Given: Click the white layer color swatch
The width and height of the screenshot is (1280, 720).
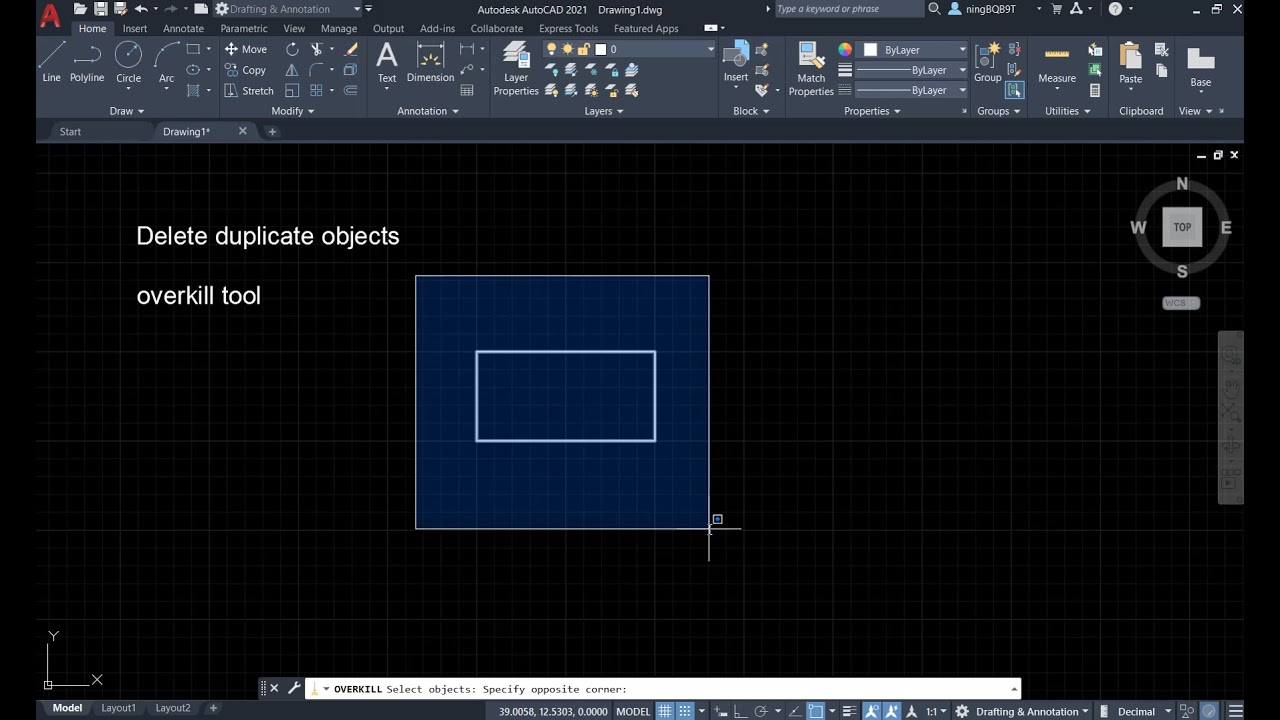Looking at the screenshot, I should [600, 49].
